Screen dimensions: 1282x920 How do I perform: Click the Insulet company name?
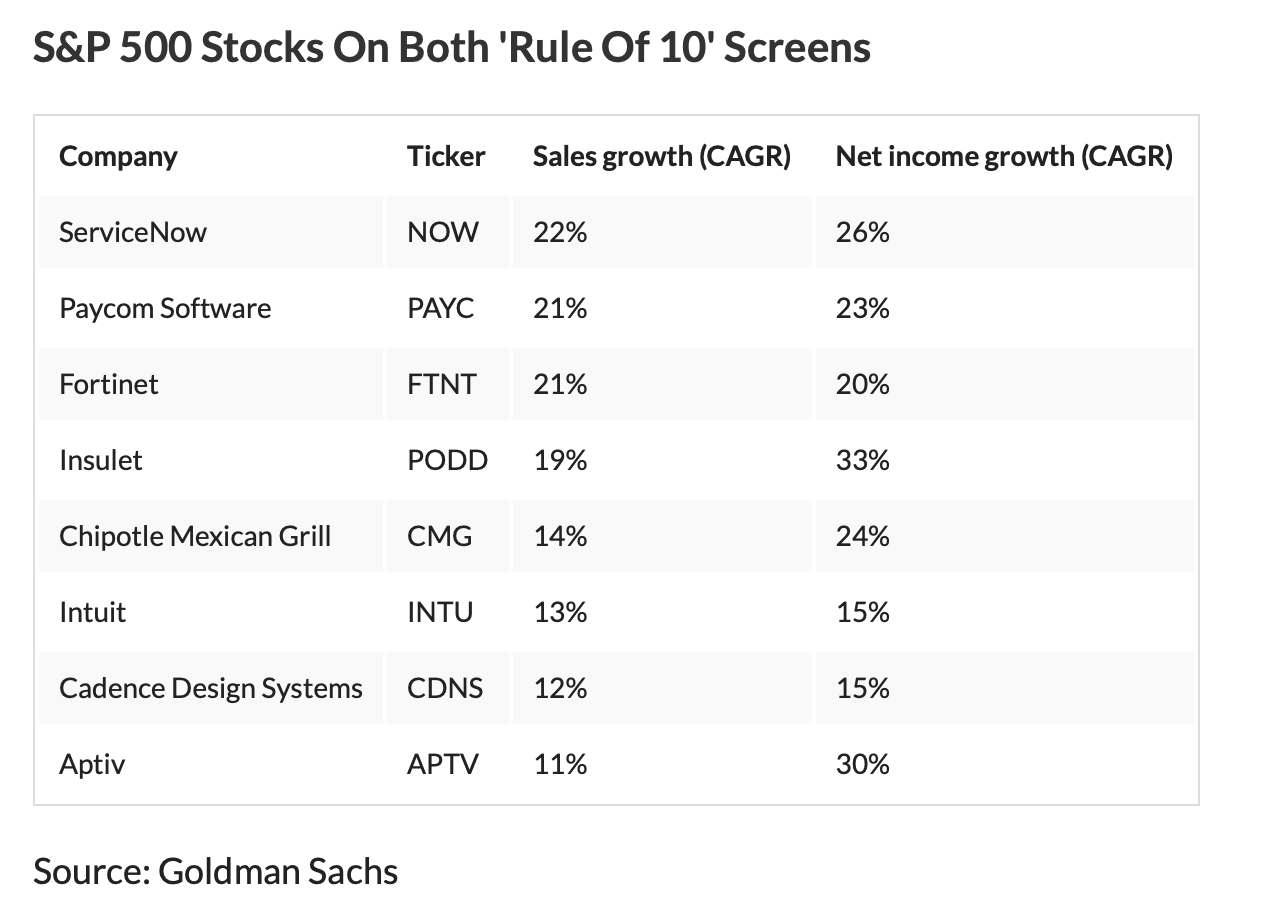tap(101, 461)
